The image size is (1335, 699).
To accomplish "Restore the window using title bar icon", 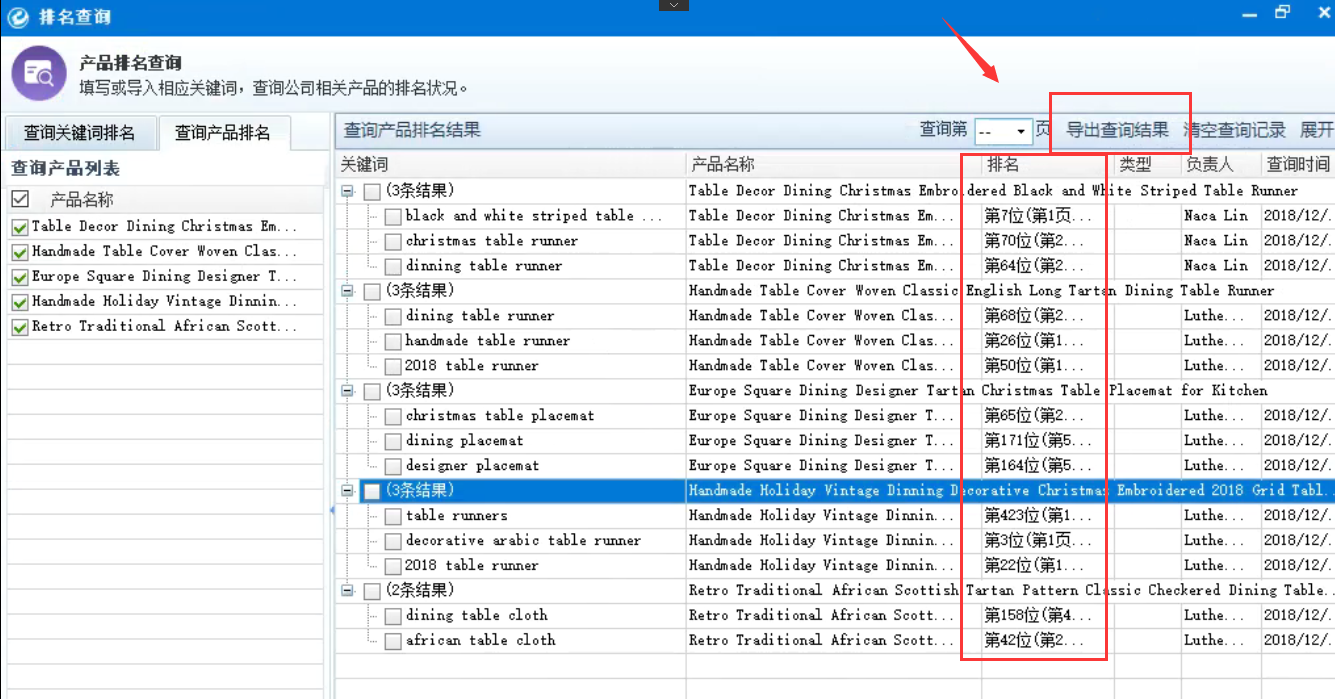I will pos(1283,13).
